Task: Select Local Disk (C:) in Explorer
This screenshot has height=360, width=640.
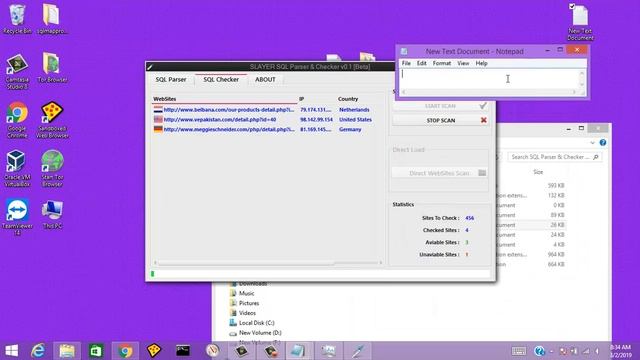Action: point(256,323)
